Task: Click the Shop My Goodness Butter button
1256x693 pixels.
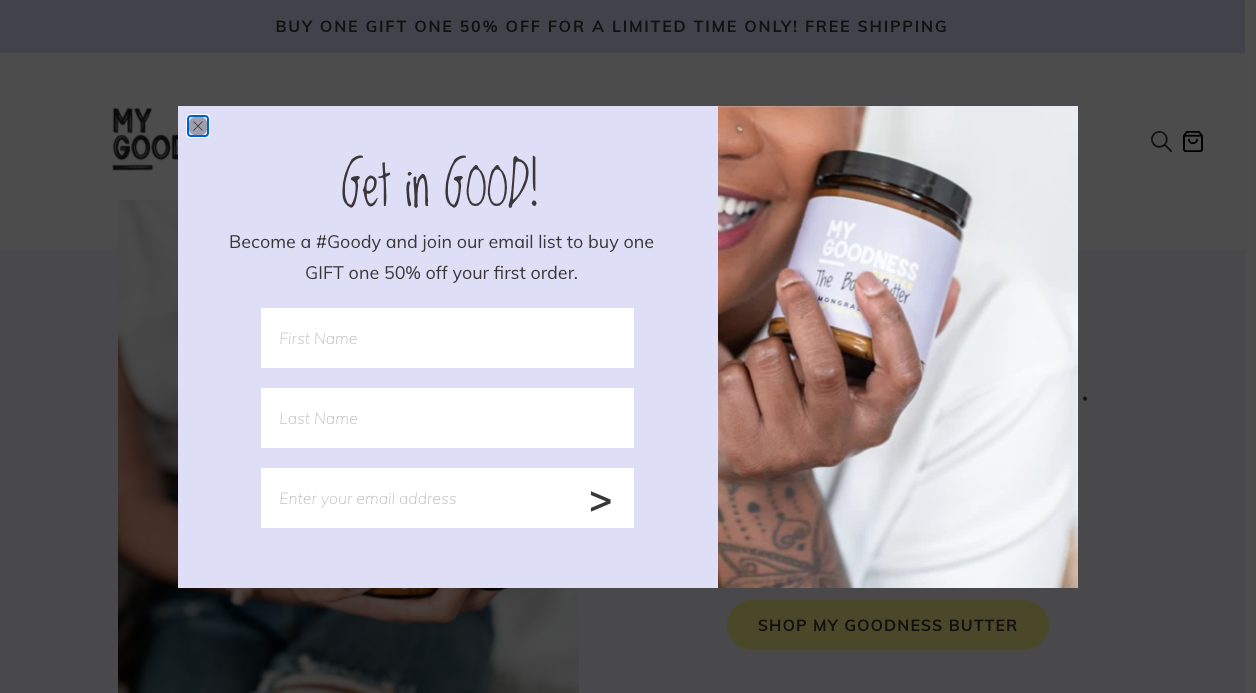Action: (888, 625)
